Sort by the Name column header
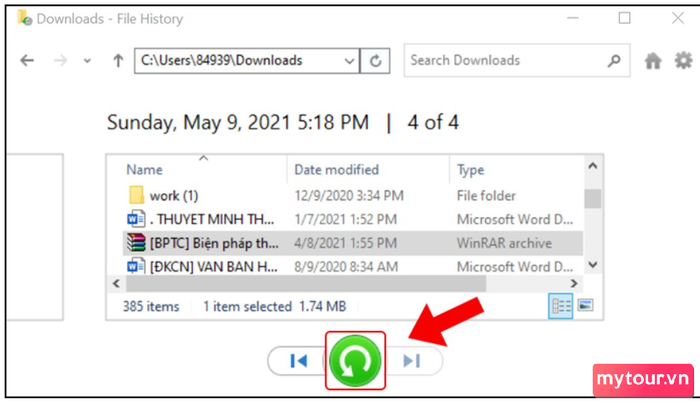The image size is (700, 405). pyautogui.click(x=144, y=170)
